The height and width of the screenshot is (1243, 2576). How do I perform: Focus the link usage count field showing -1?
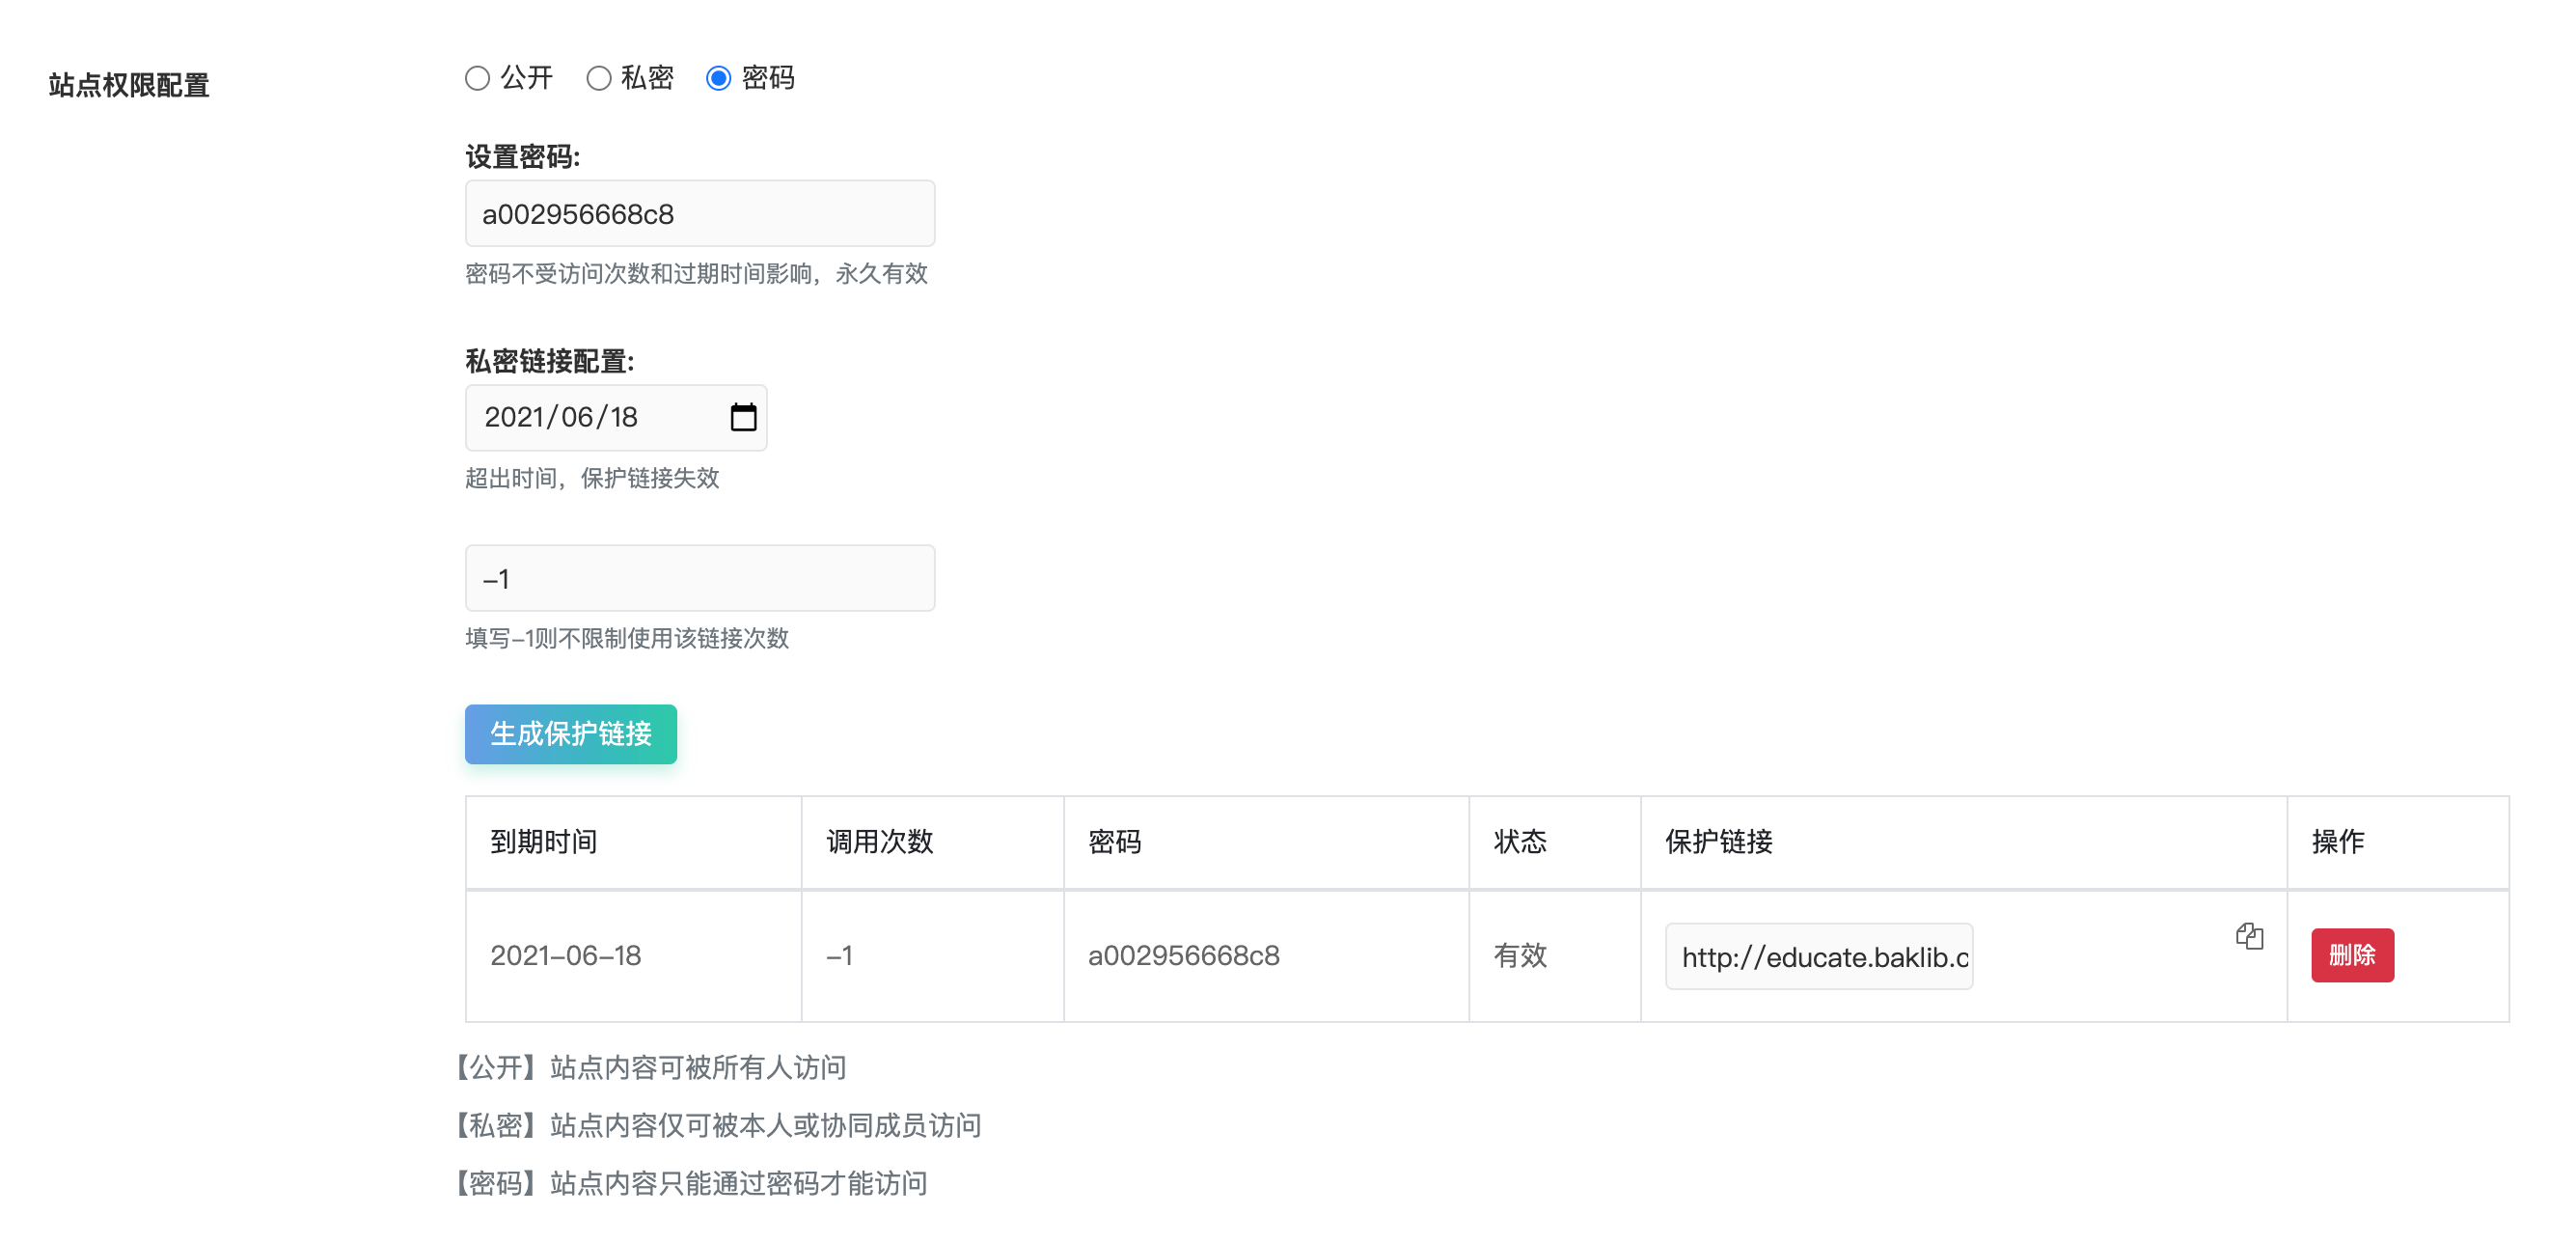pyautogui.click(x=699, y=578)
